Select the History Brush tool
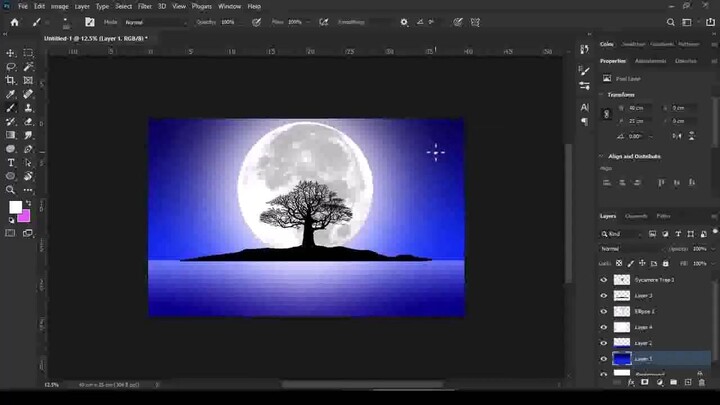The height and width of the screenshot is (405, 720). tap(10, 122)
